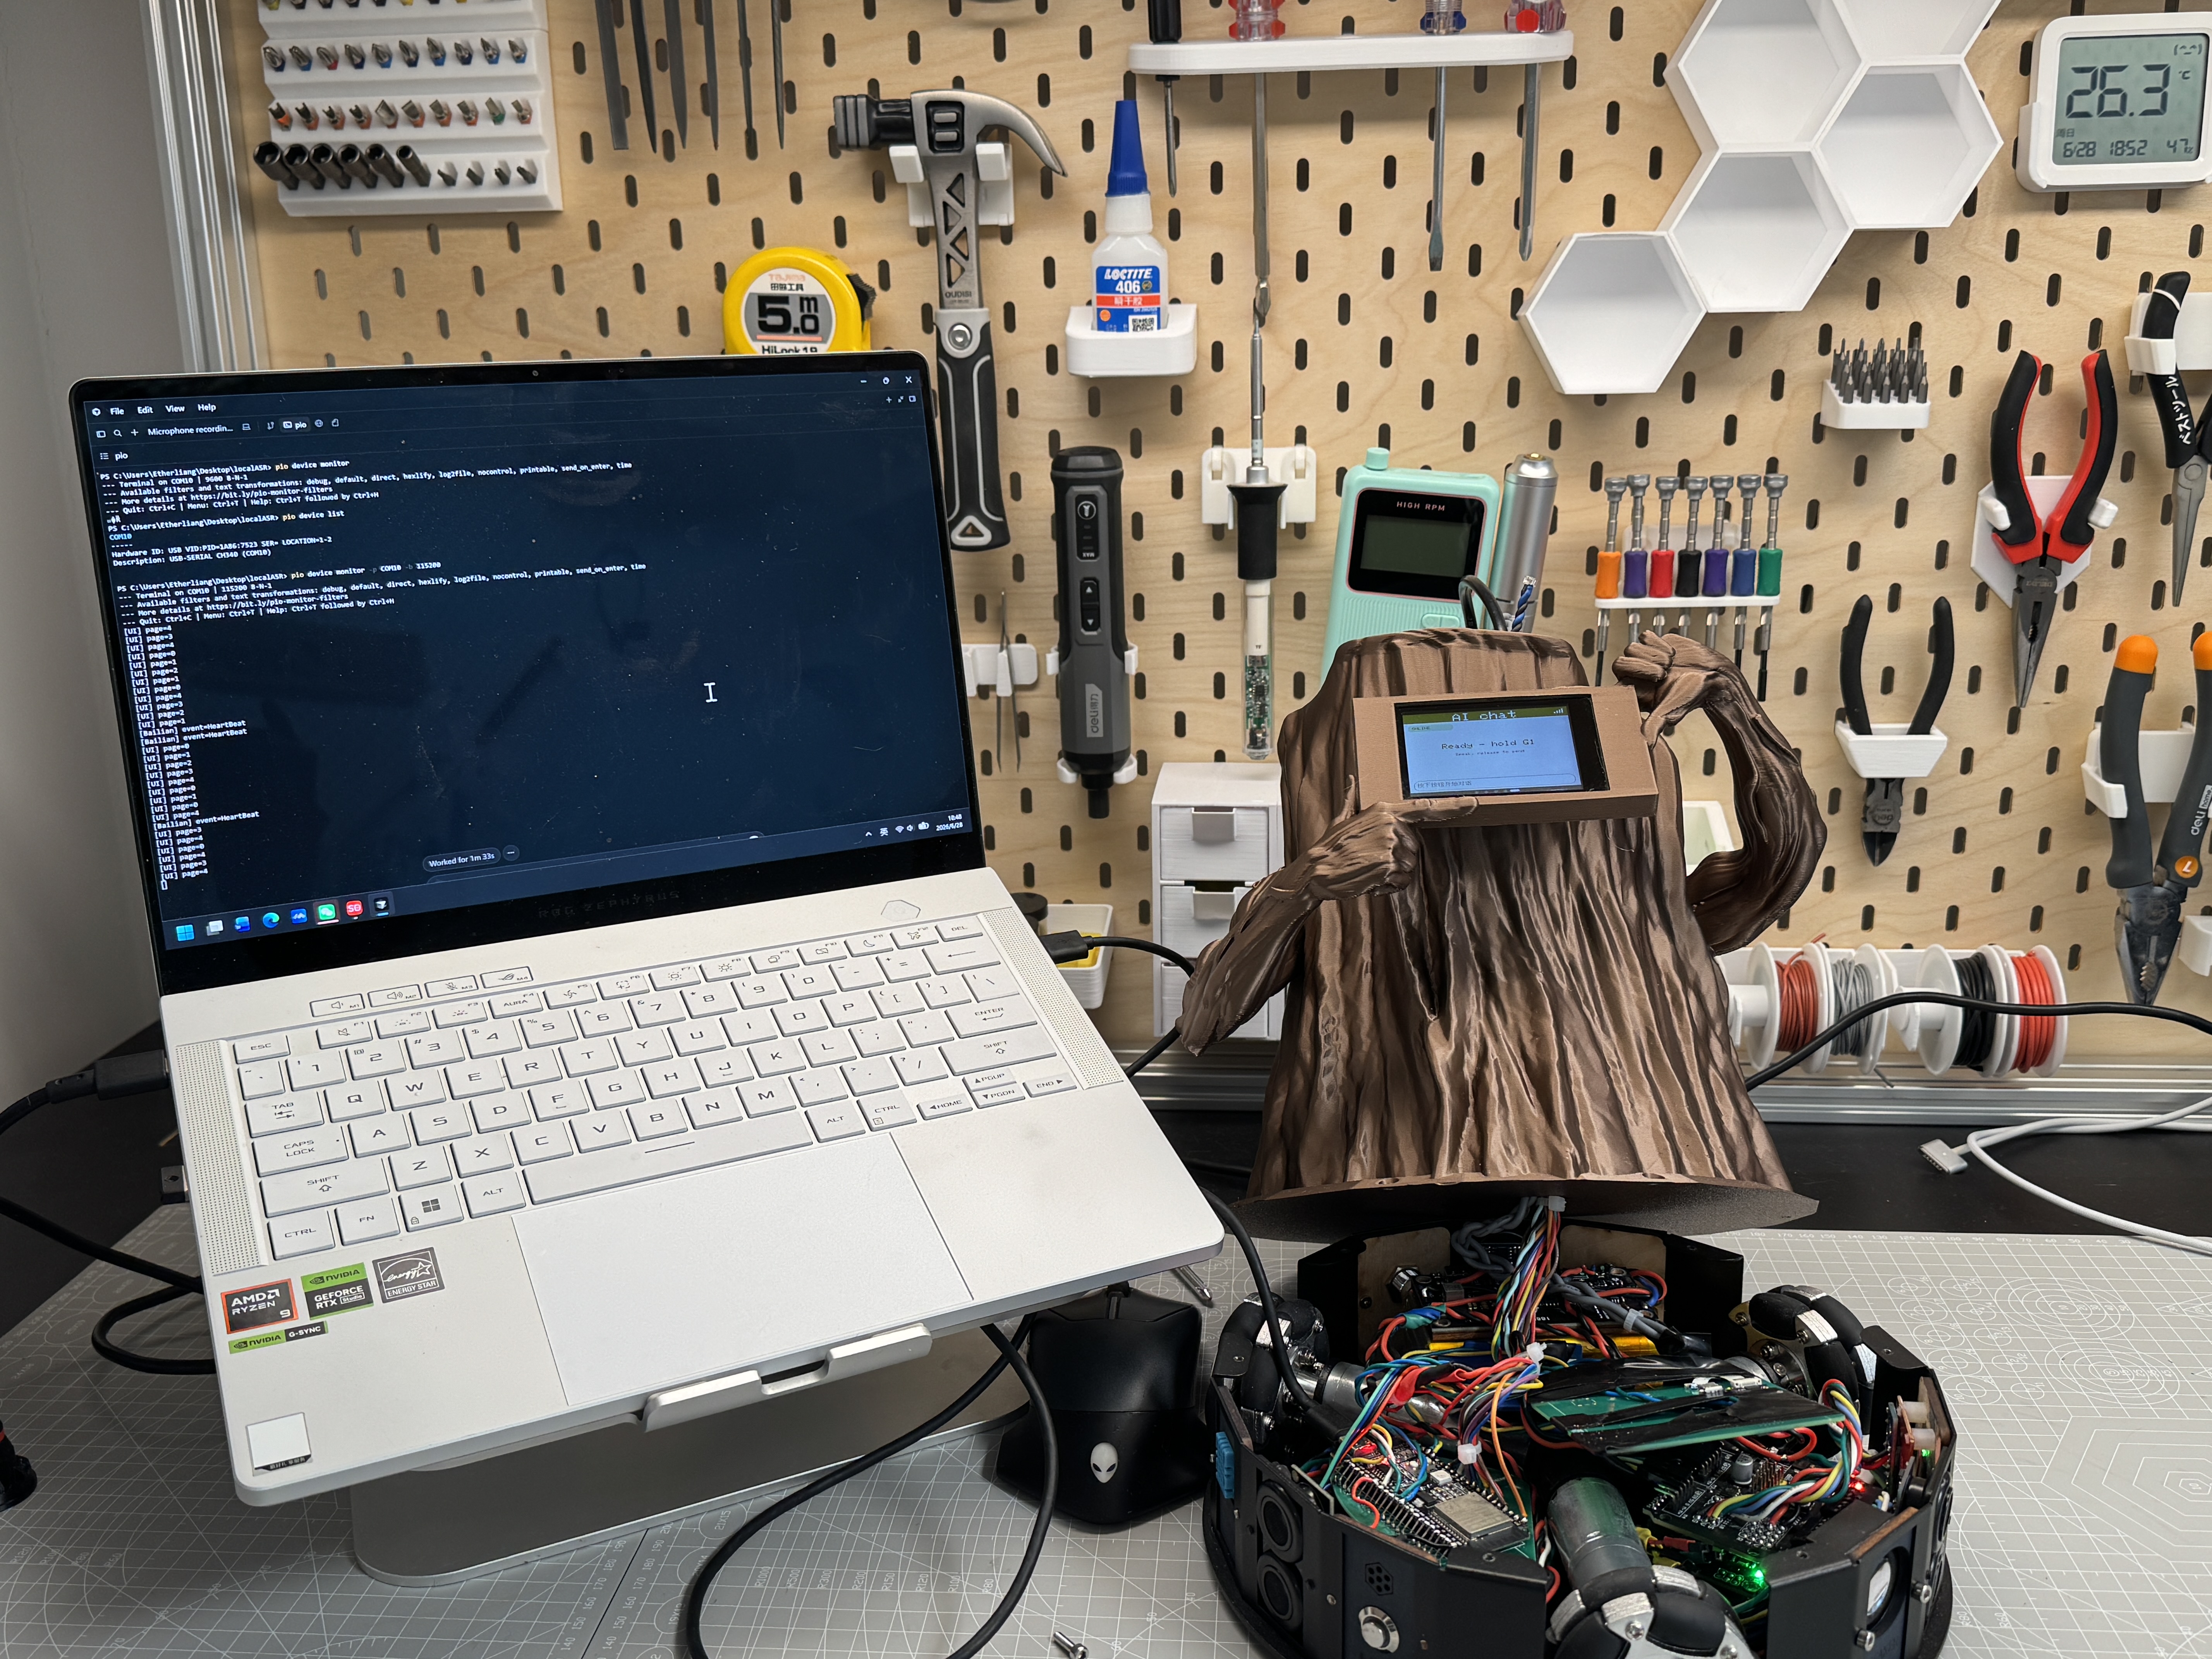The image size is (2212, 1659).
Task: Click the ellipsis button beside Worked for
Action: coord(511,853)
